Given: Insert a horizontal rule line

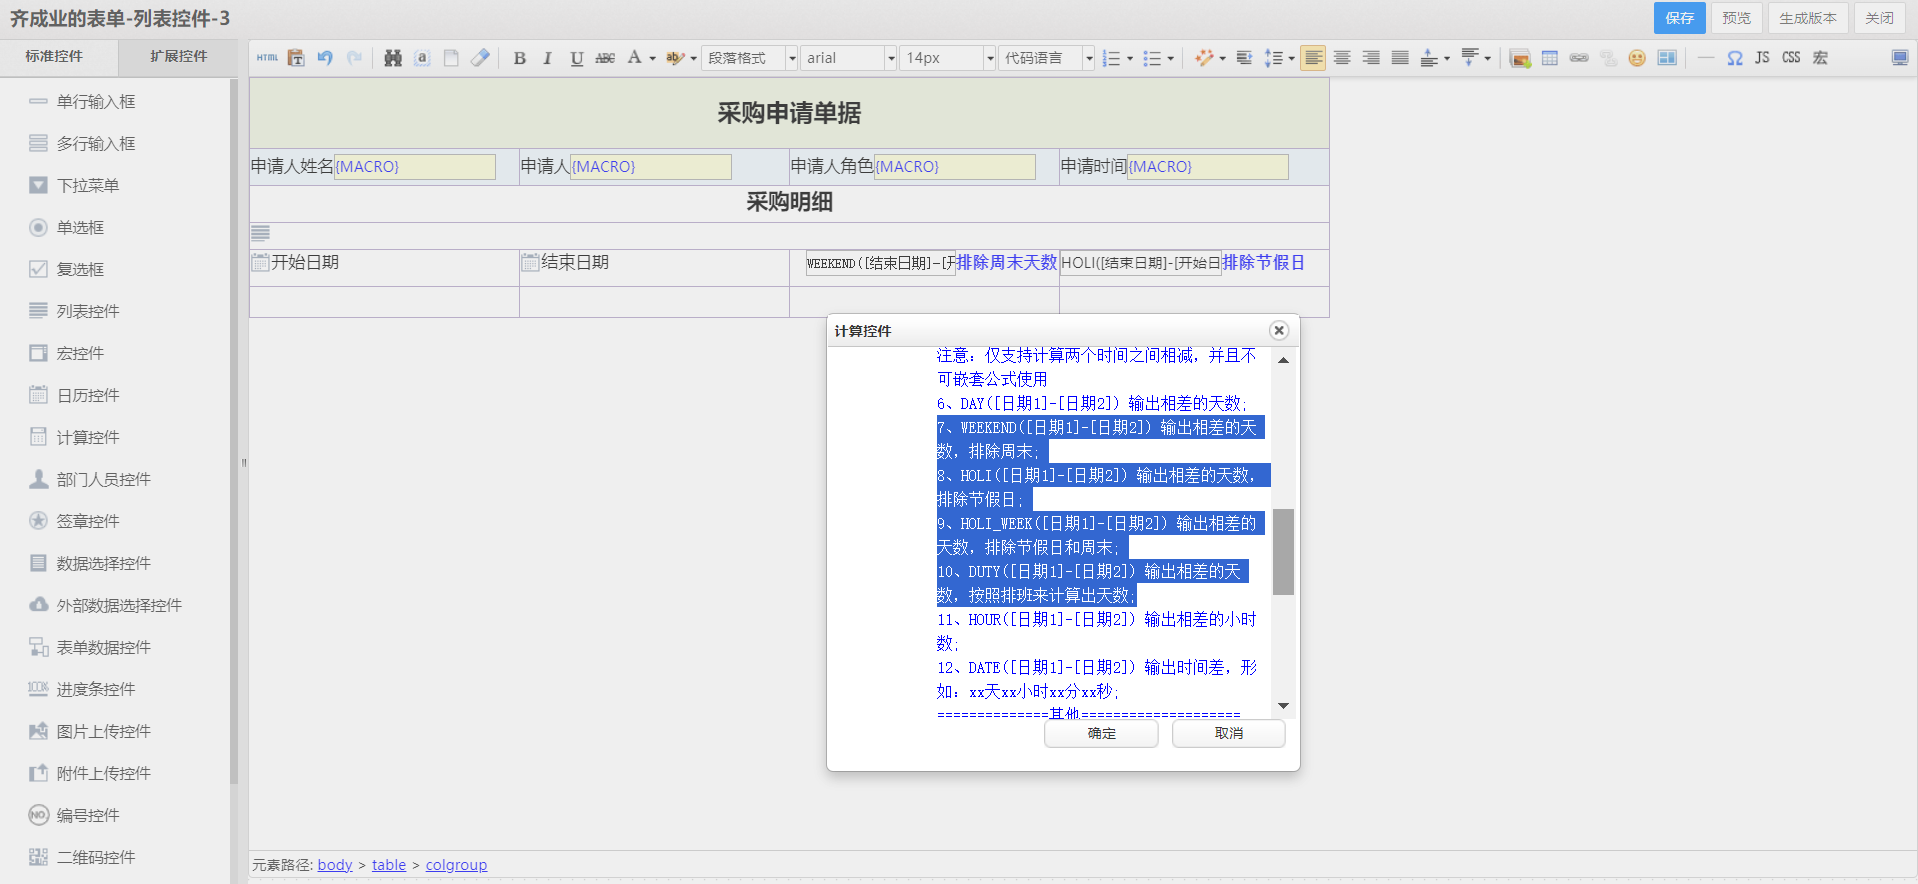Looking at the screenshot, I should coord(1706,58).
